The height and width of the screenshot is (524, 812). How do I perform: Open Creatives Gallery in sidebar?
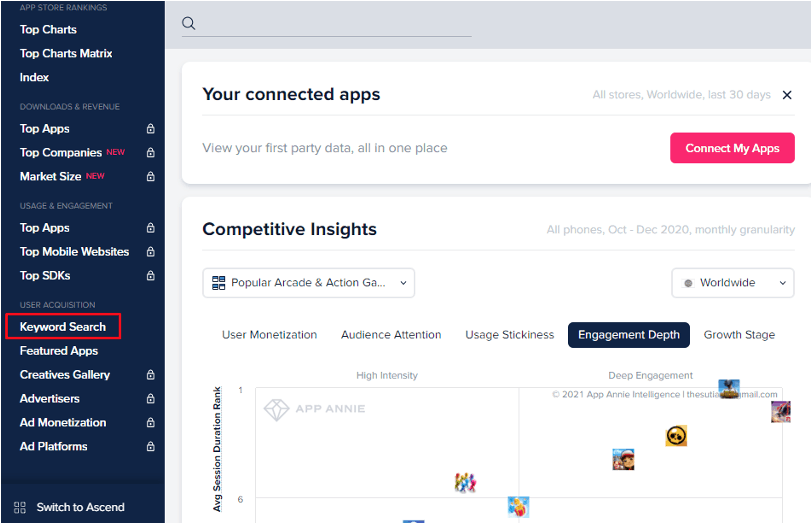[65, 374]
